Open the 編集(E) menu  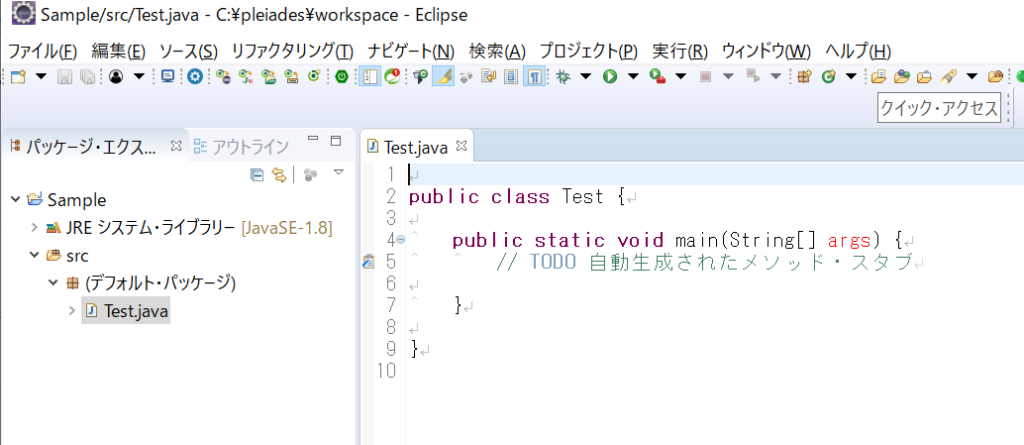click(x=118, y=51)
